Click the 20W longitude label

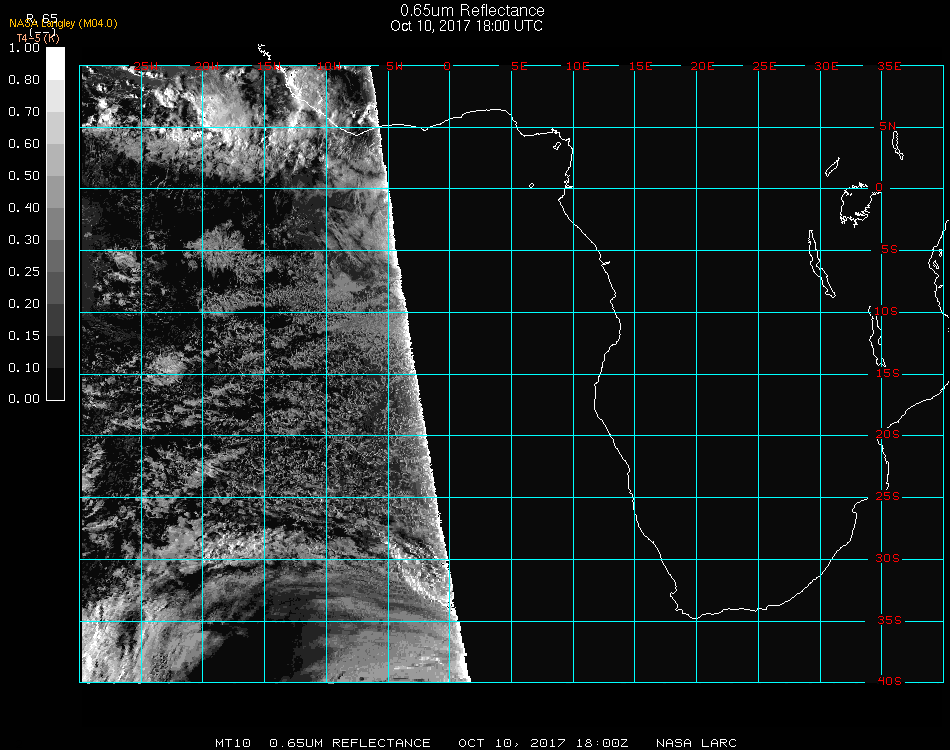pos(207,66)
